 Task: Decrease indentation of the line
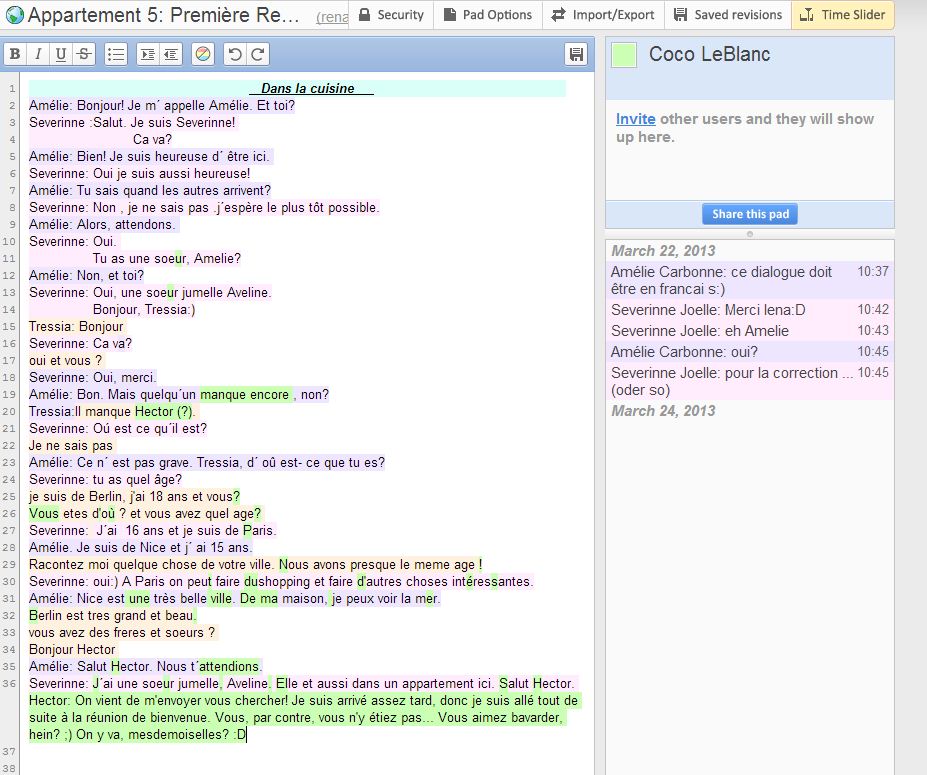[x=171, y=55]
